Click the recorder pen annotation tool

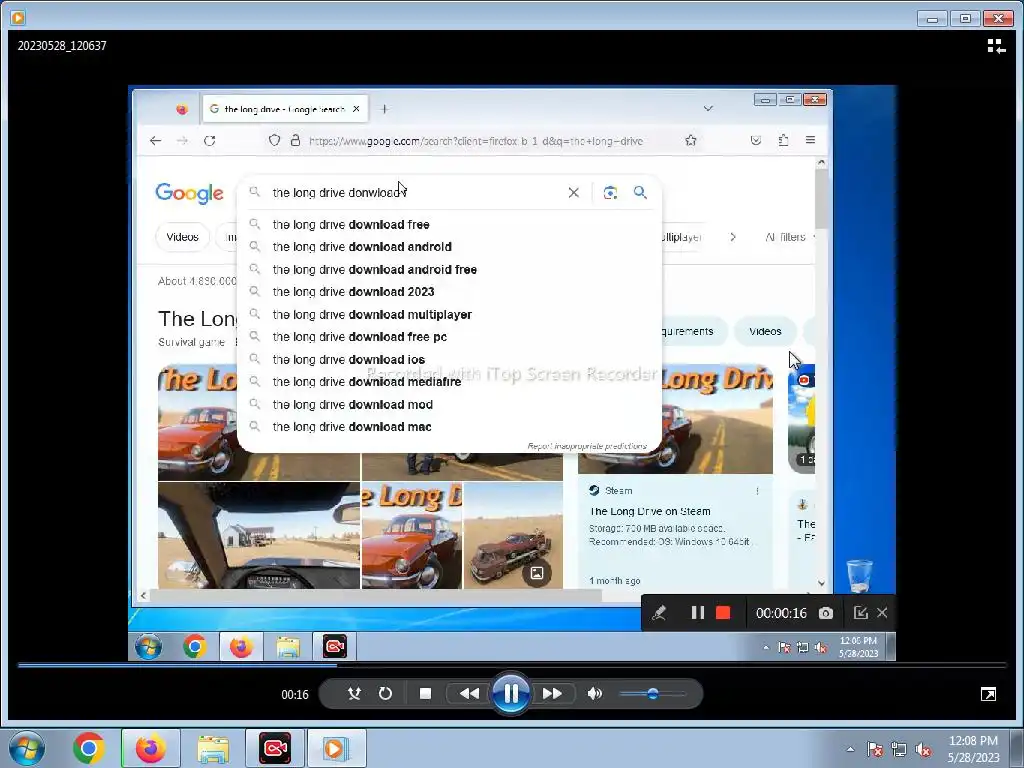coord(659,613)
